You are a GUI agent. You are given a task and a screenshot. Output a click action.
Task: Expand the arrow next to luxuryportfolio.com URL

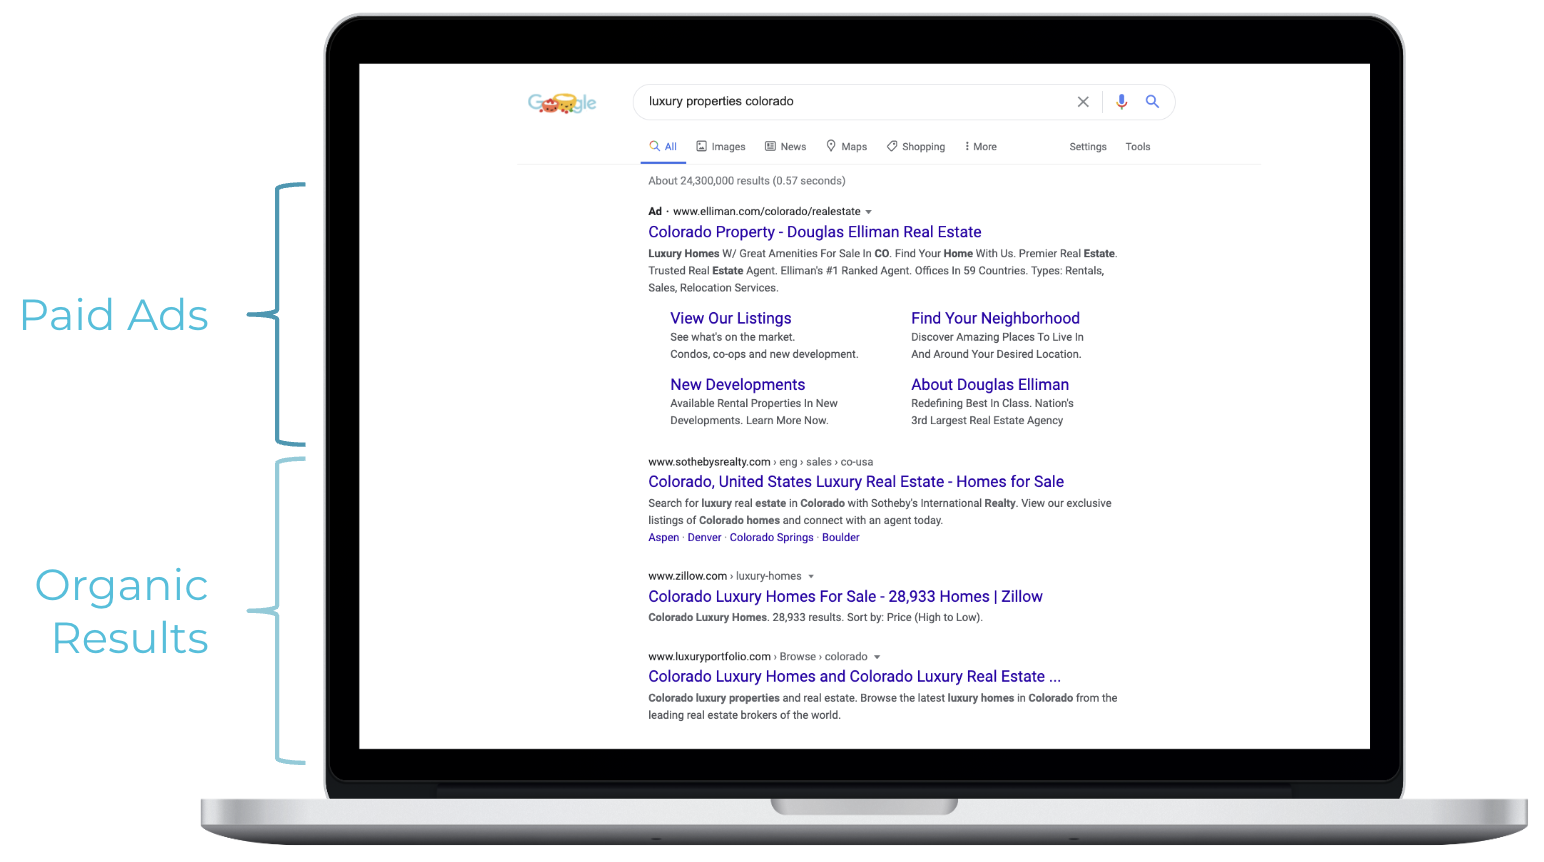(877, 657)
